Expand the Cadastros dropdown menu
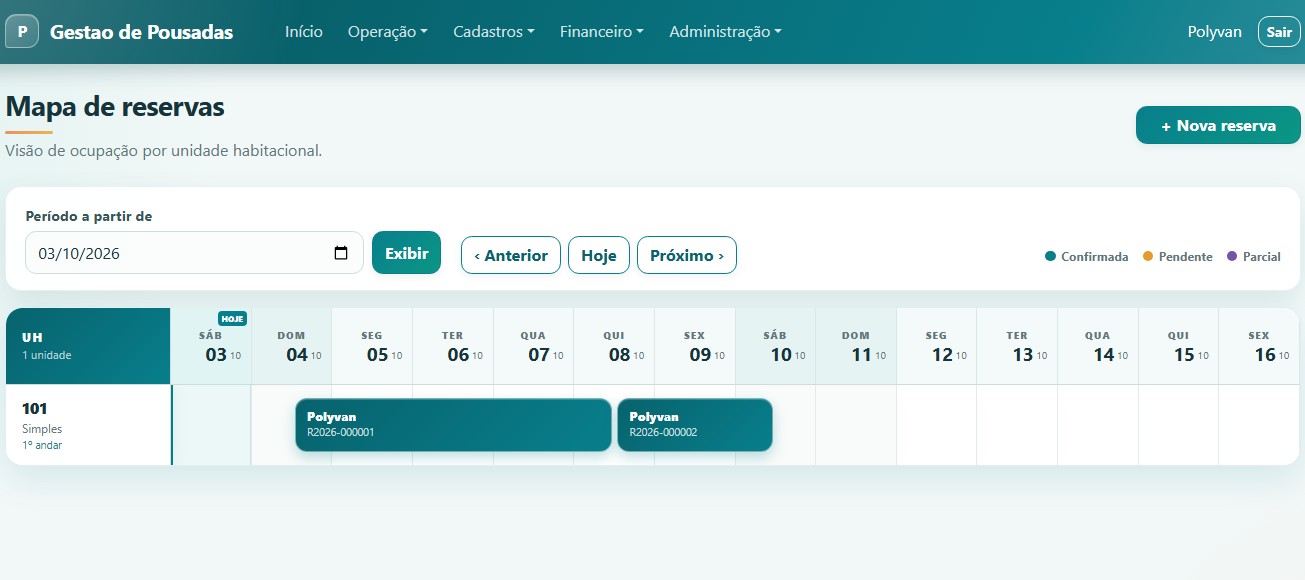The width and height of the screenshot is (1305, 580). [x=494, y=32]
